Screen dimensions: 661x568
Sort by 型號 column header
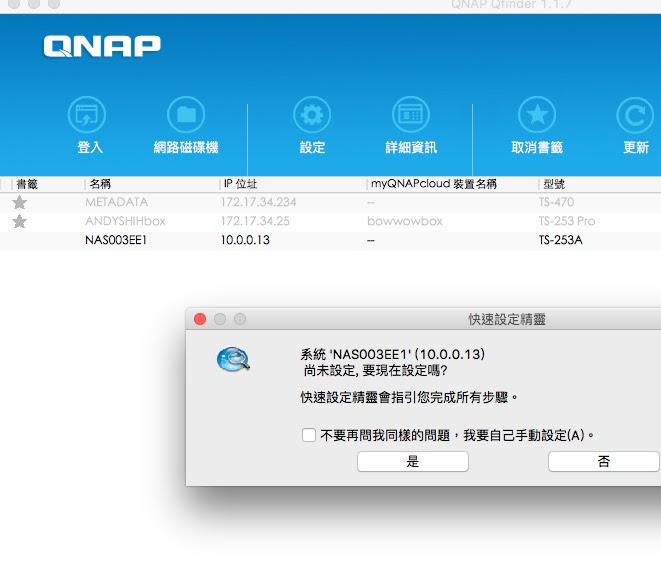click(554, 184)
